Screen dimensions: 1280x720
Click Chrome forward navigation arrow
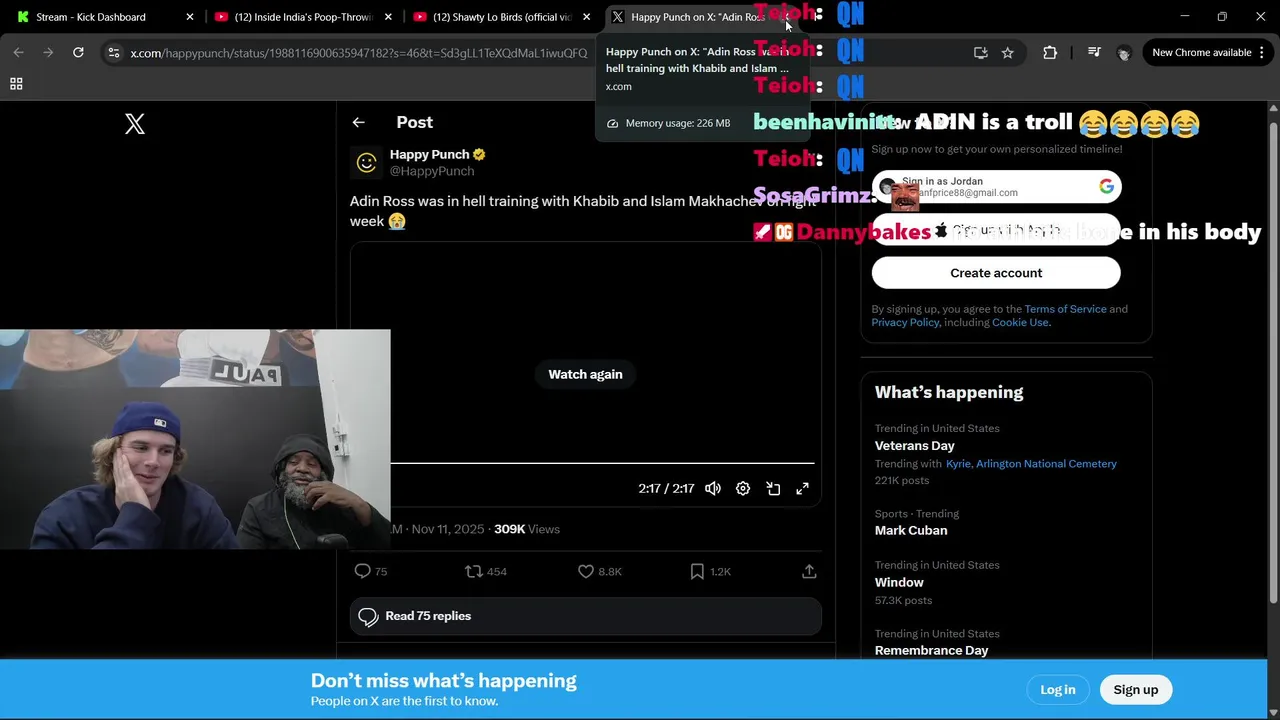(x=48, y=52)
